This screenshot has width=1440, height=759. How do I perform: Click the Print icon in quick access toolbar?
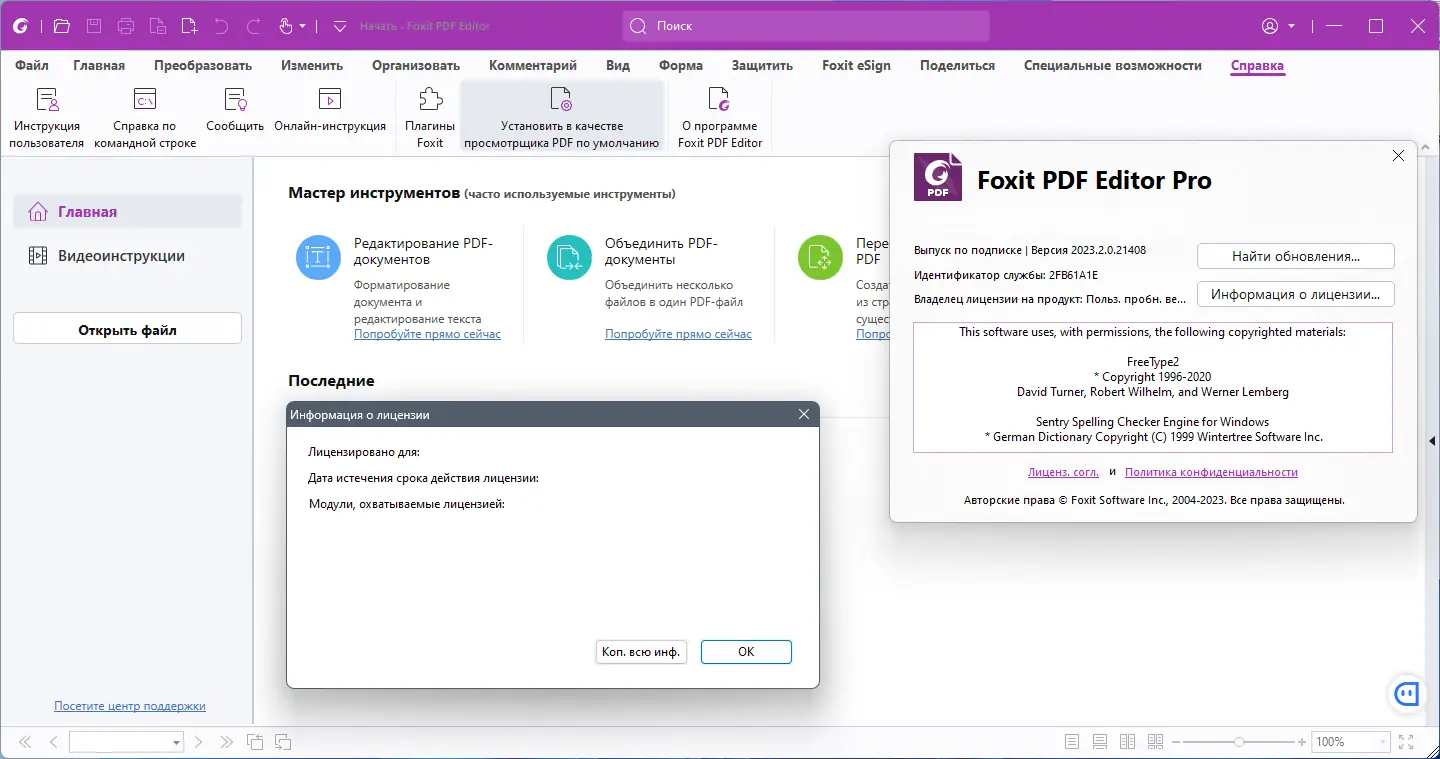click(x=125, y=26)
